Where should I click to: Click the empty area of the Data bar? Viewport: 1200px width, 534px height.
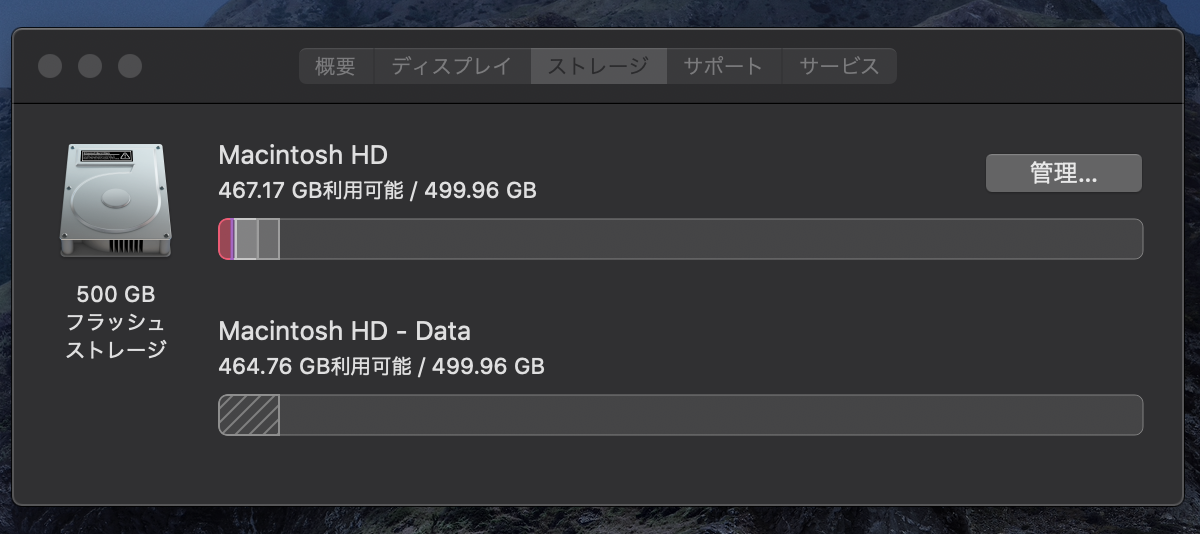[x=700, y=415]
